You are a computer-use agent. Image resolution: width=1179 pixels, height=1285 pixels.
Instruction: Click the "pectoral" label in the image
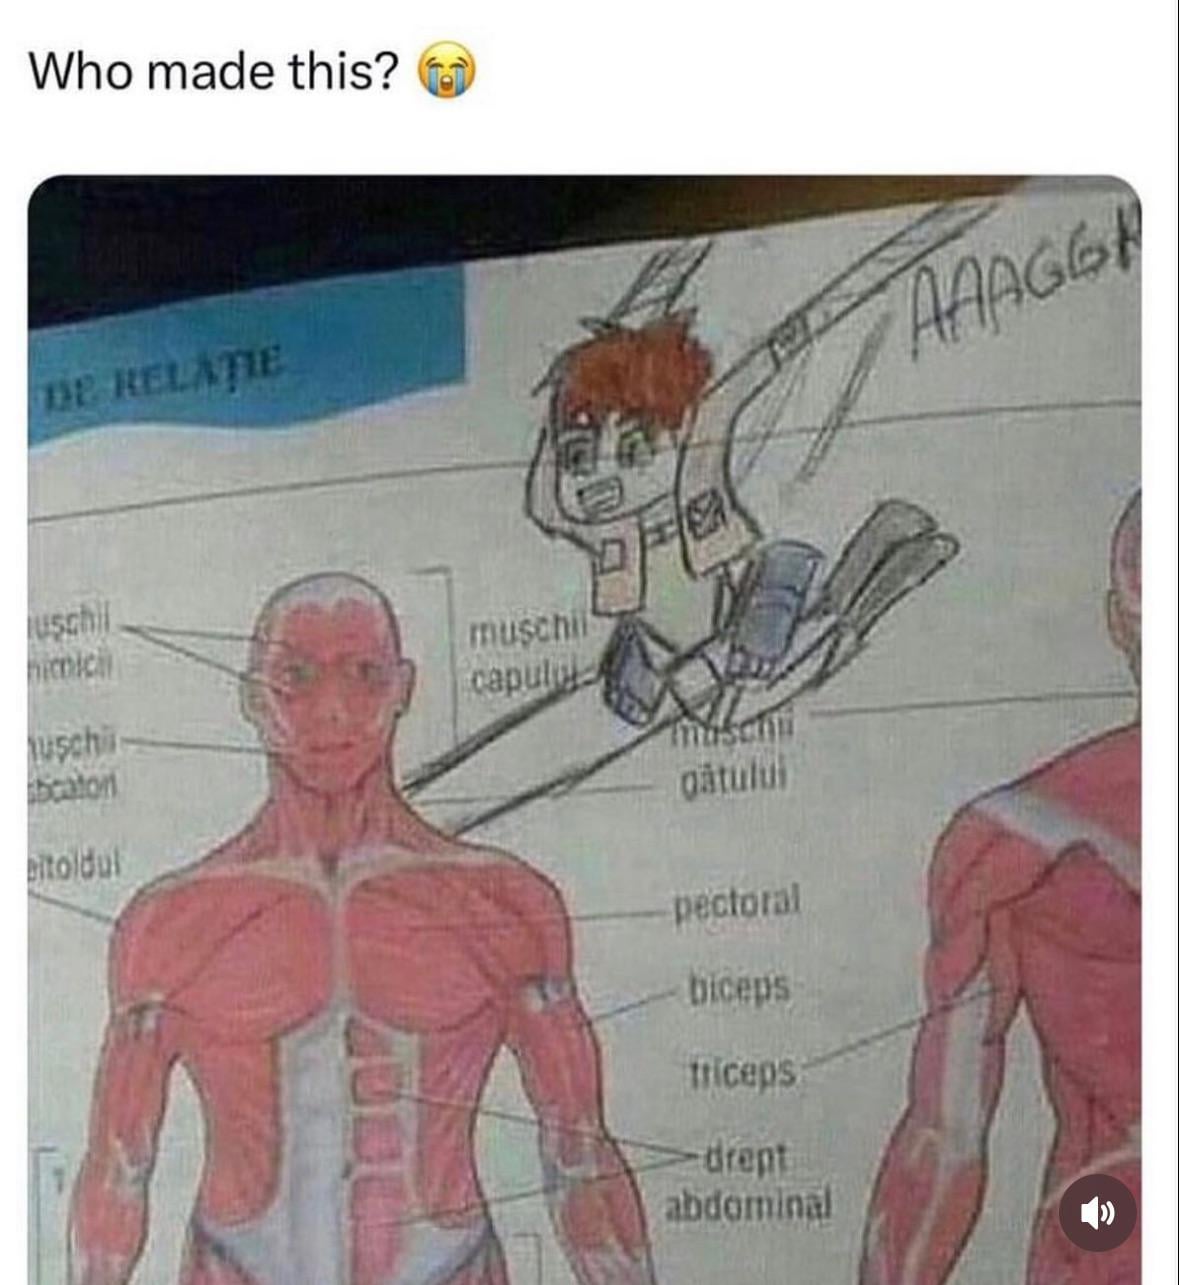(x=738, y=903)
